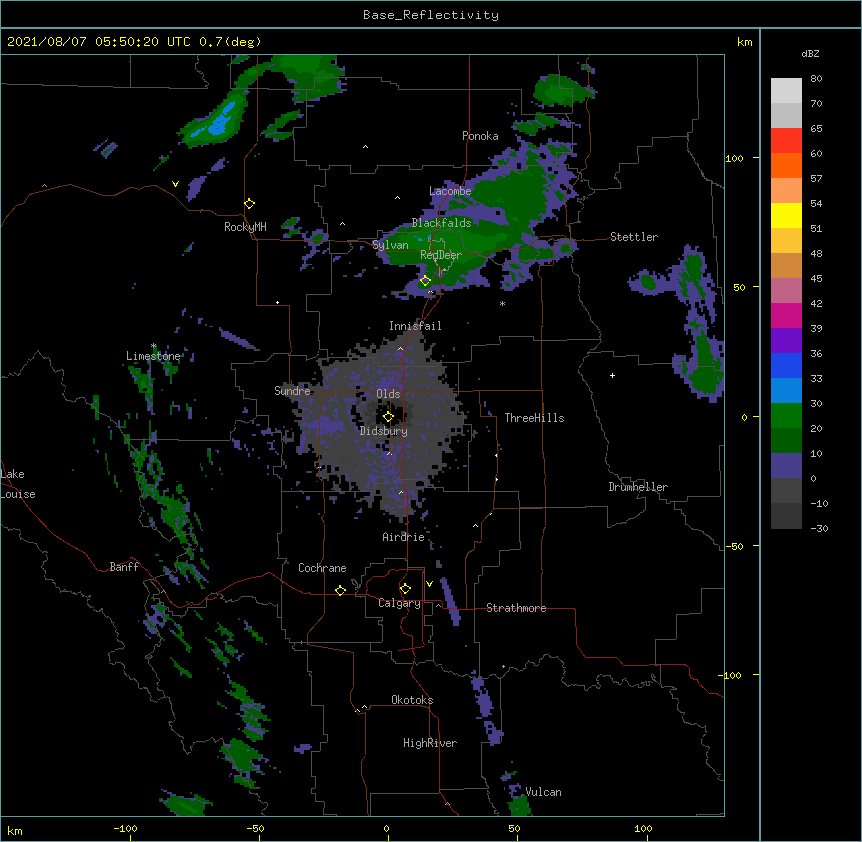Pick the purple 36-39 dBZ legend swatch
Image resolution: width=862 pixels, height=842 pixels.
pyautogui.click(x=786, y=341)
